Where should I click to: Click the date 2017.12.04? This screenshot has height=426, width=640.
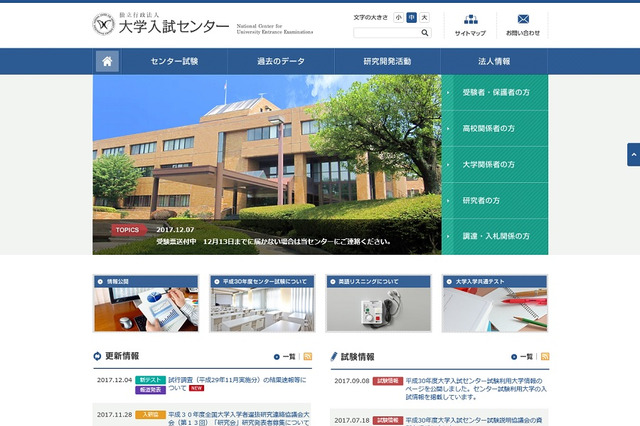click(115, 380)
